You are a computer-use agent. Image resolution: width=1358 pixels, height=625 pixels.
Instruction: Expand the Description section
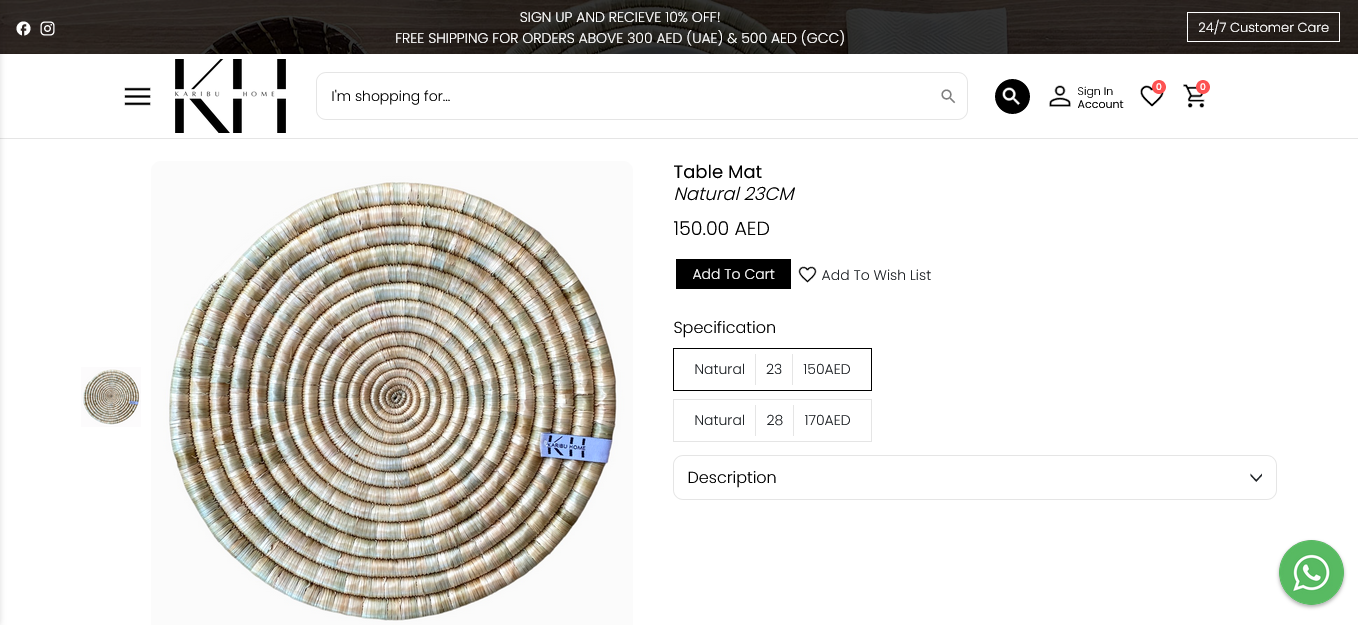974,477
